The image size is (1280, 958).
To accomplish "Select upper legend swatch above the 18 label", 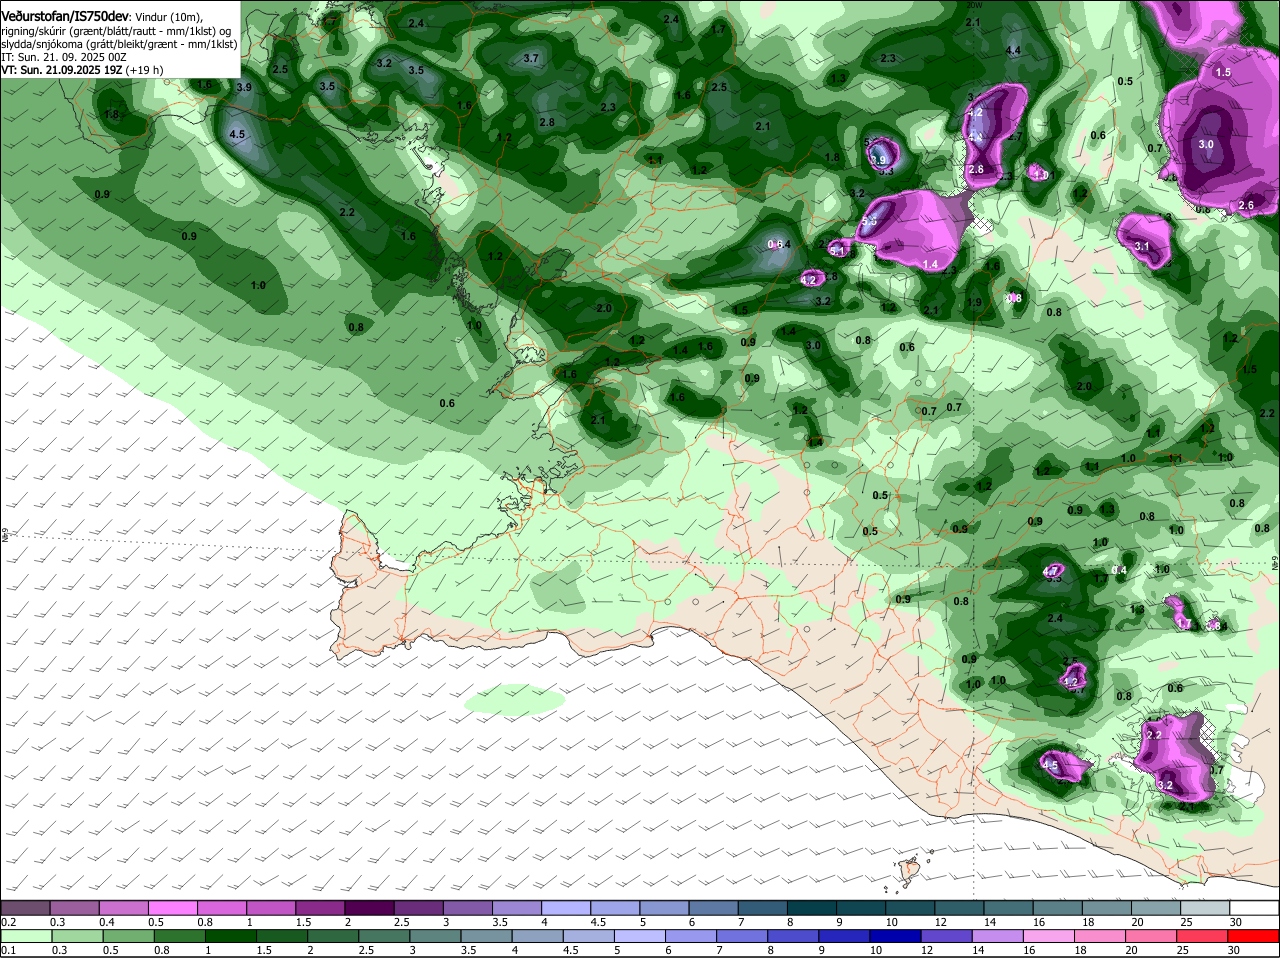I will (x=1105, y=907).
